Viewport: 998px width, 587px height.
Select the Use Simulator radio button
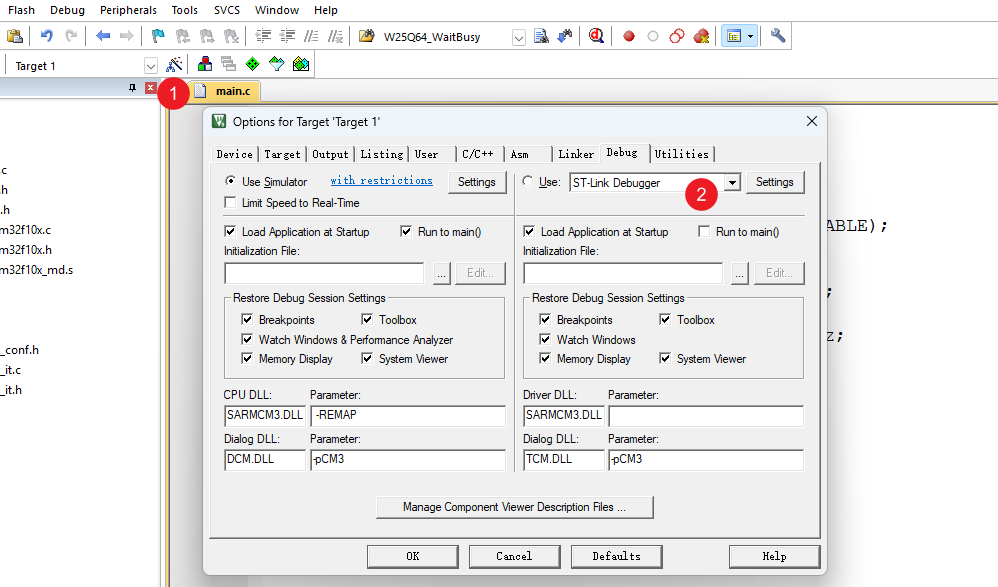[x=231, y=182]
